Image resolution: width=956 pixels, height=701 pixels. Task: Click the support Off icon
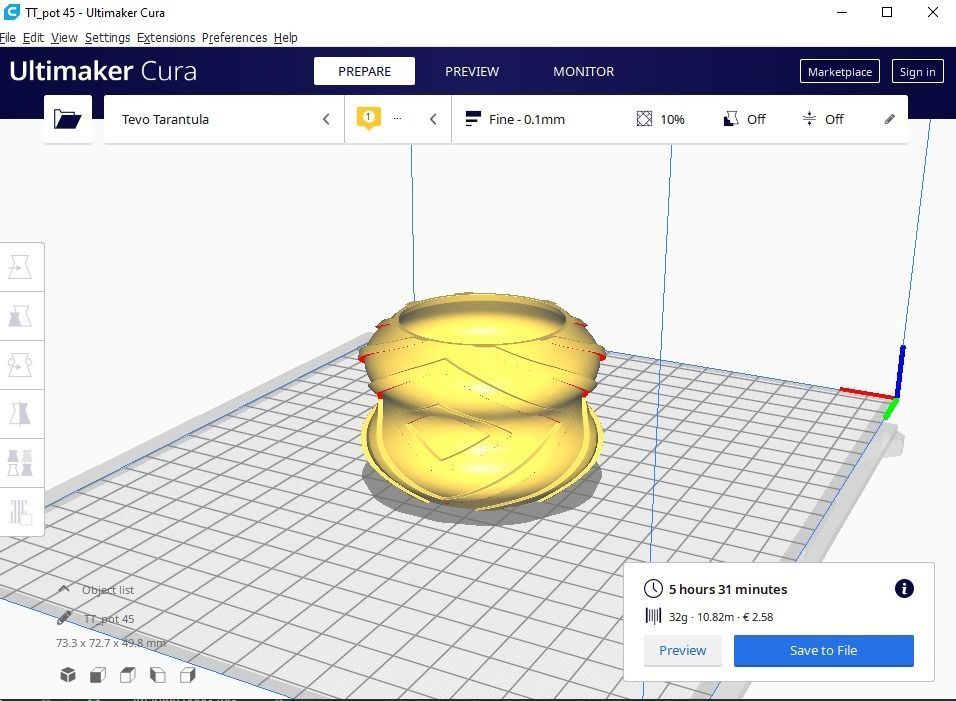pyautogui.click(x=730, y=119)
